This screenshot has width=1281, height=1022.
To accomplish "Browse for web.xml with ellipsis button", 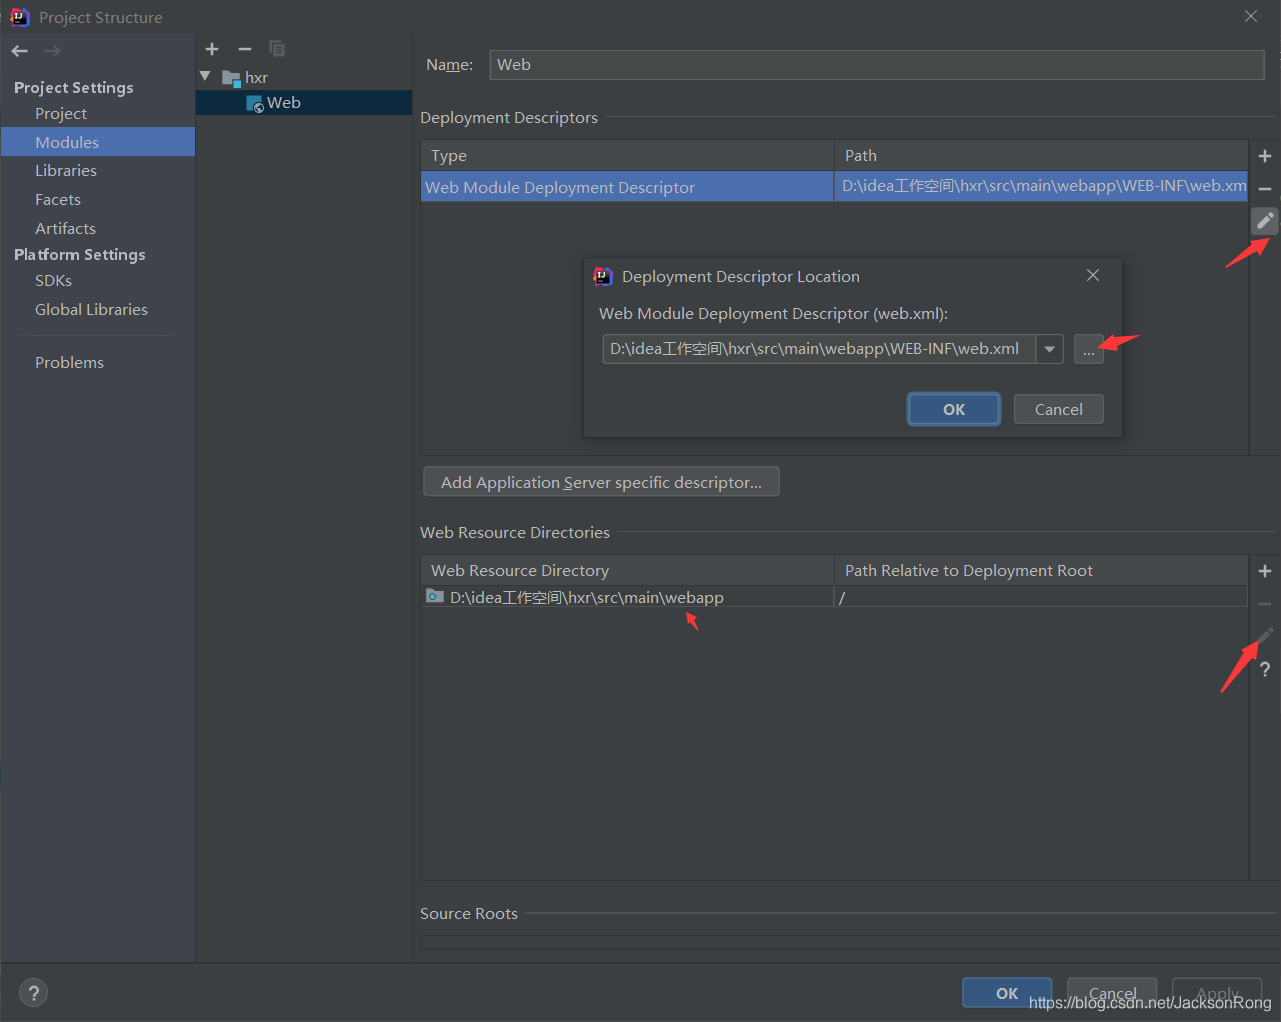I will (x=1088, y=349).
